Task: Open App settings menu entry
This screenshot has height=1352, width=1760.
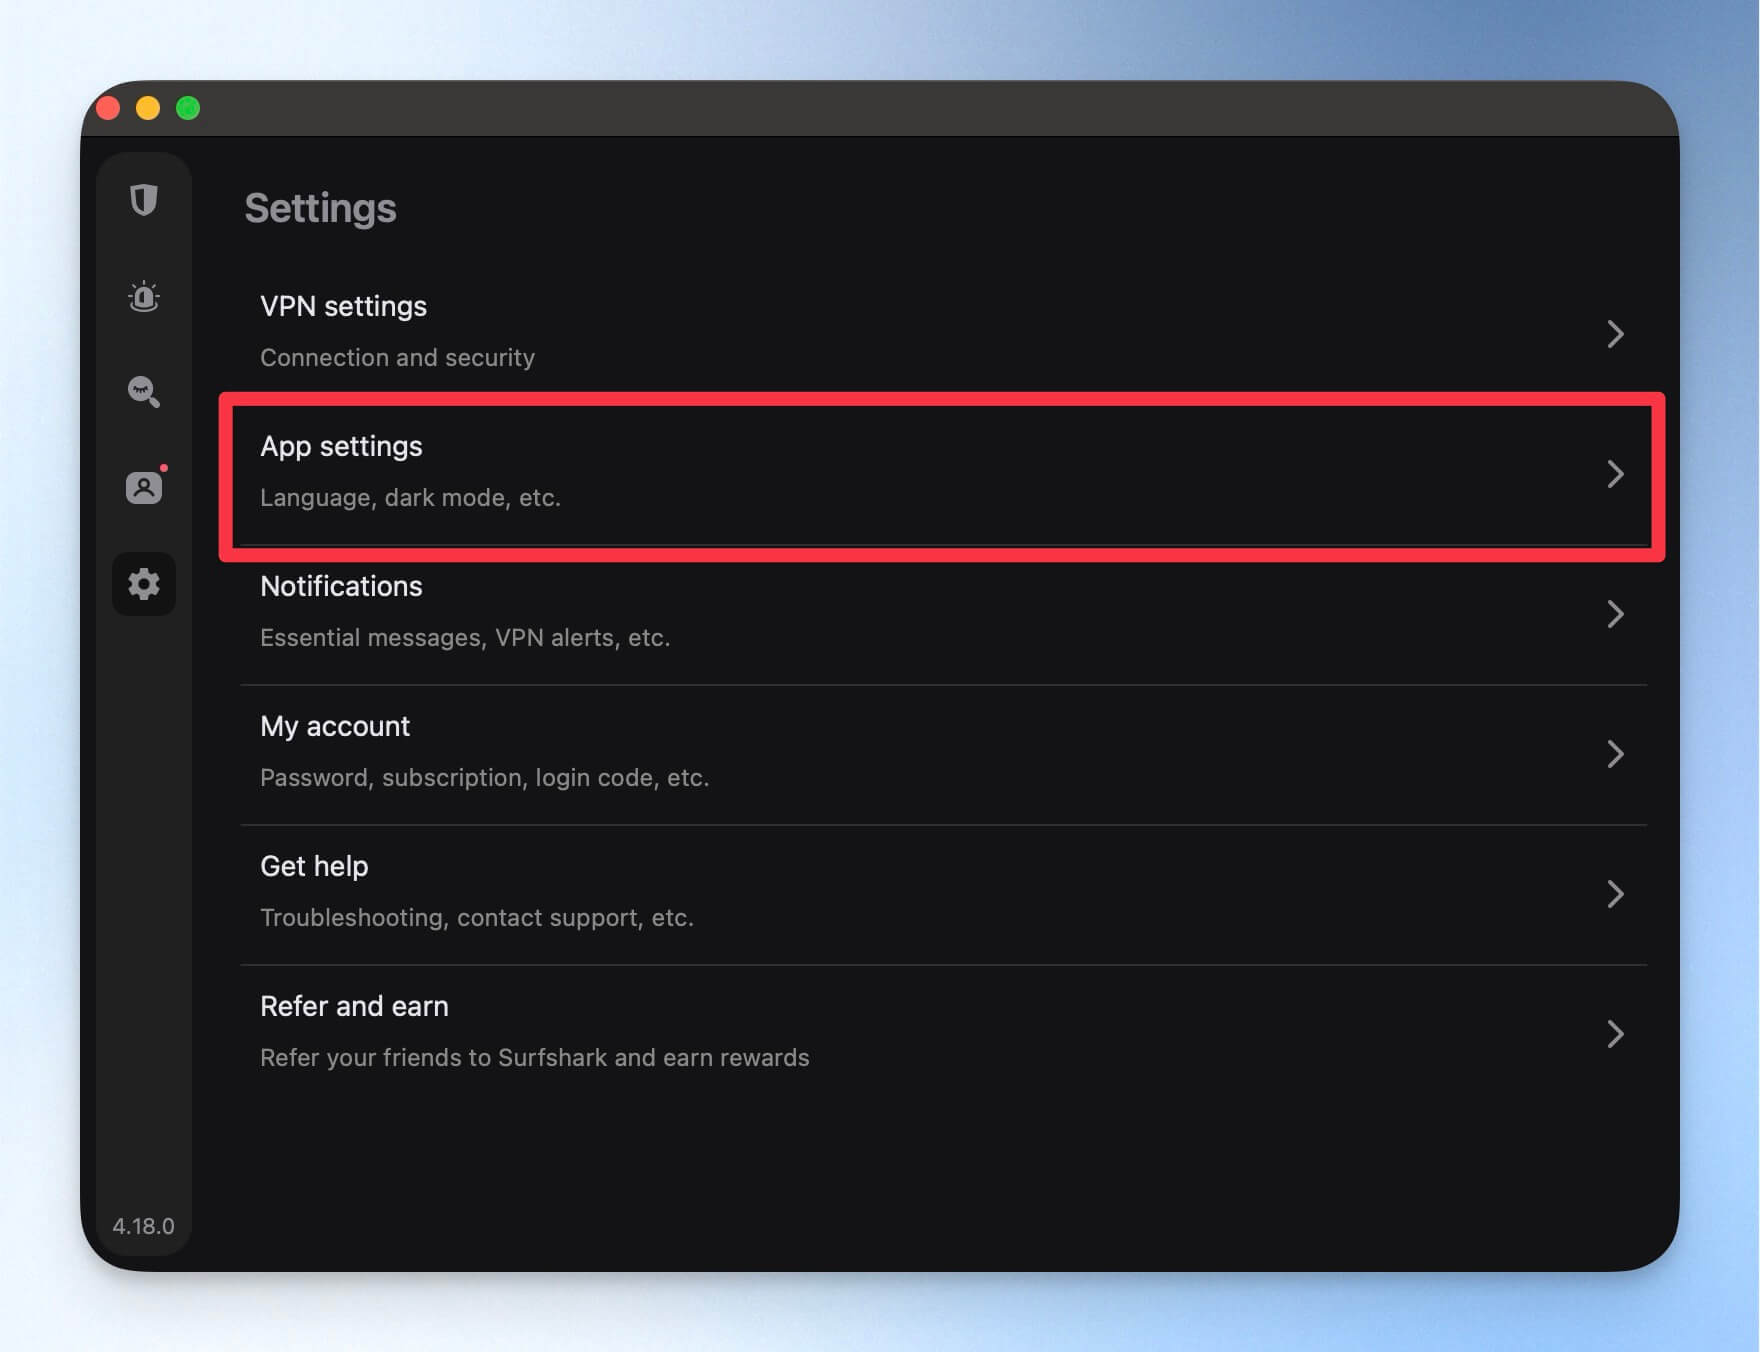Action: tap(943, 474)
